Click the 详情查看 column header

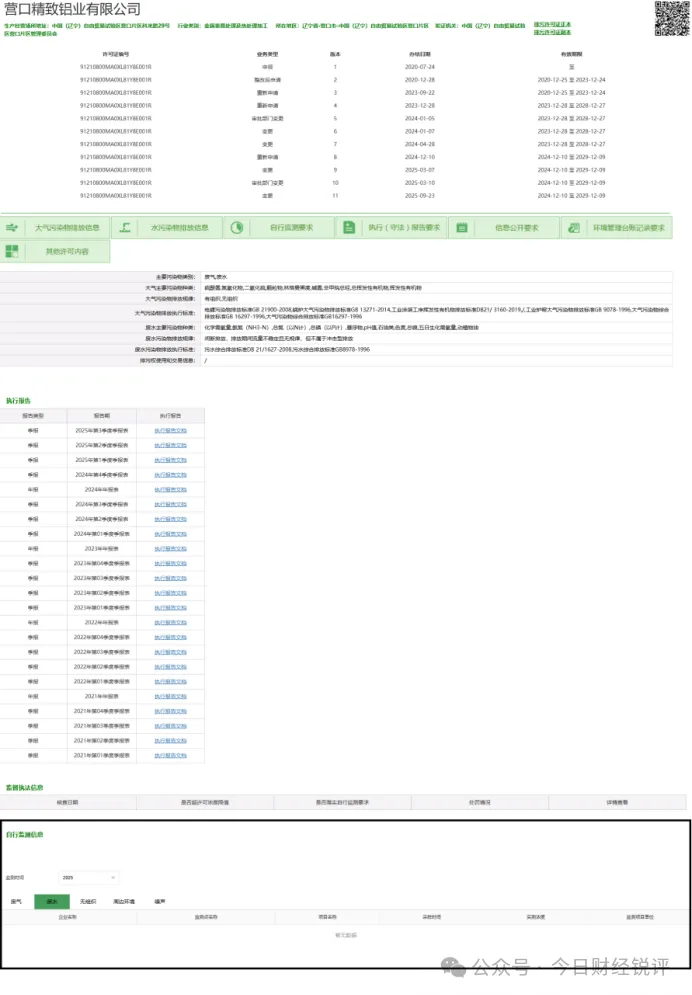point(617,803)
